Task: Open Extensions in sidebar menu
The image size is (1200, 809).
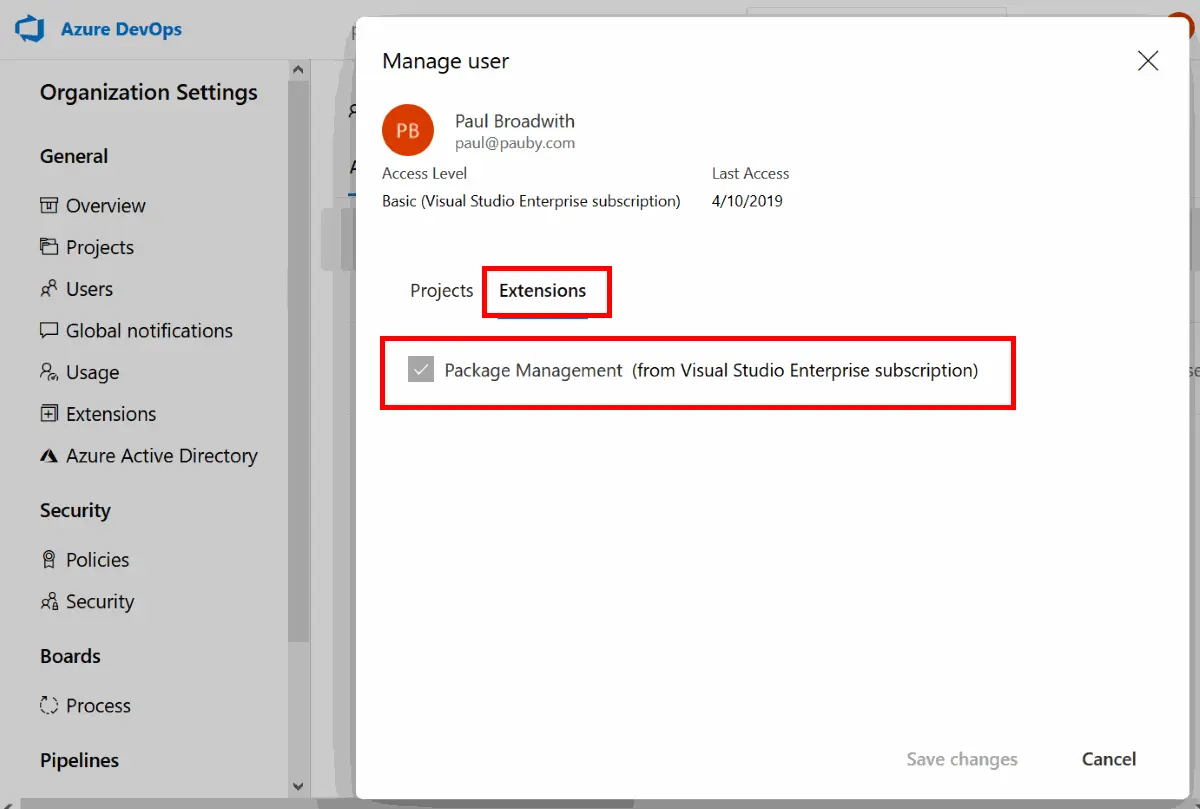Action: pos(111,414)
